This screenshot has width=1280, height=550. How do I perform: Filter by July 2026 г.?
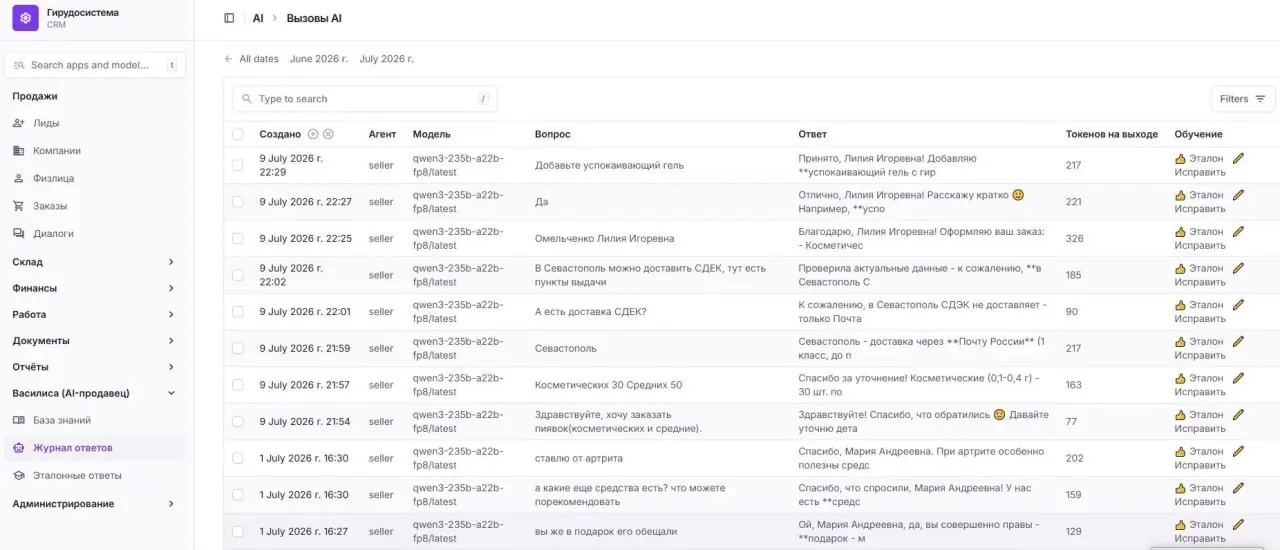[386, 59]
